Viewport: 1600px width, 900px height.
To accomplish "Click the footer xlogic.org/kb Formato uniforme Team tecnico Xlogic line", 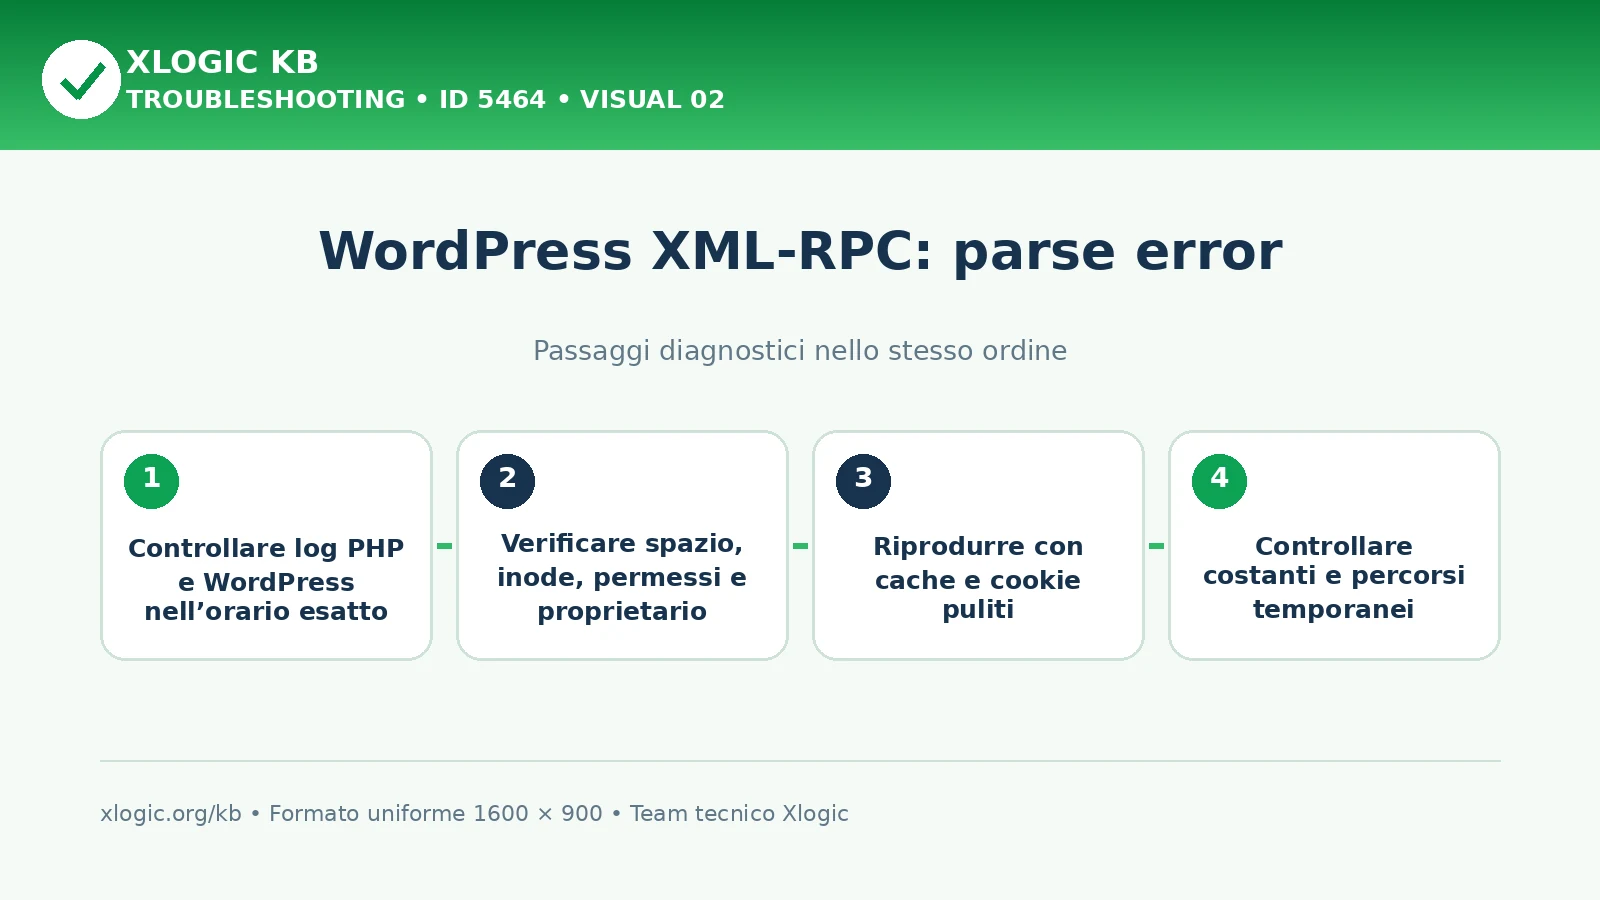I will (x=474, y=814).
